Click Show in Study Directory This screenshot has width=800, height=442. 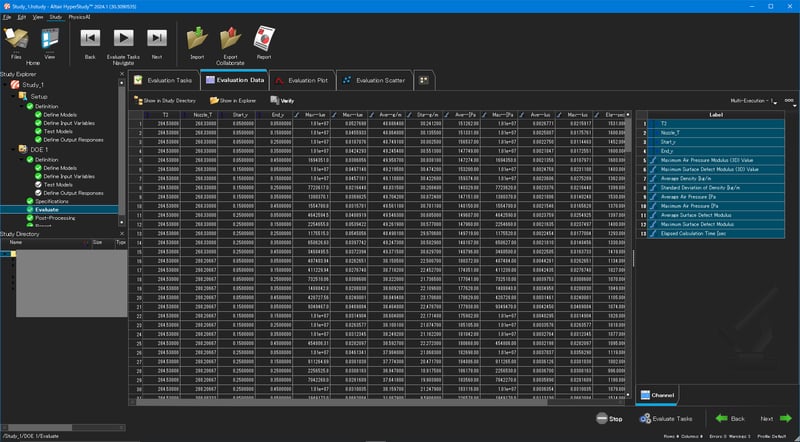[165, 101]
